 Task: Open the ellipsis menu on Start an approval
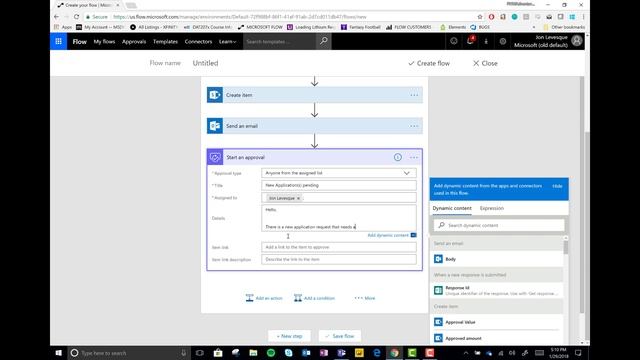pyautogui.click(x=414, y=157)
